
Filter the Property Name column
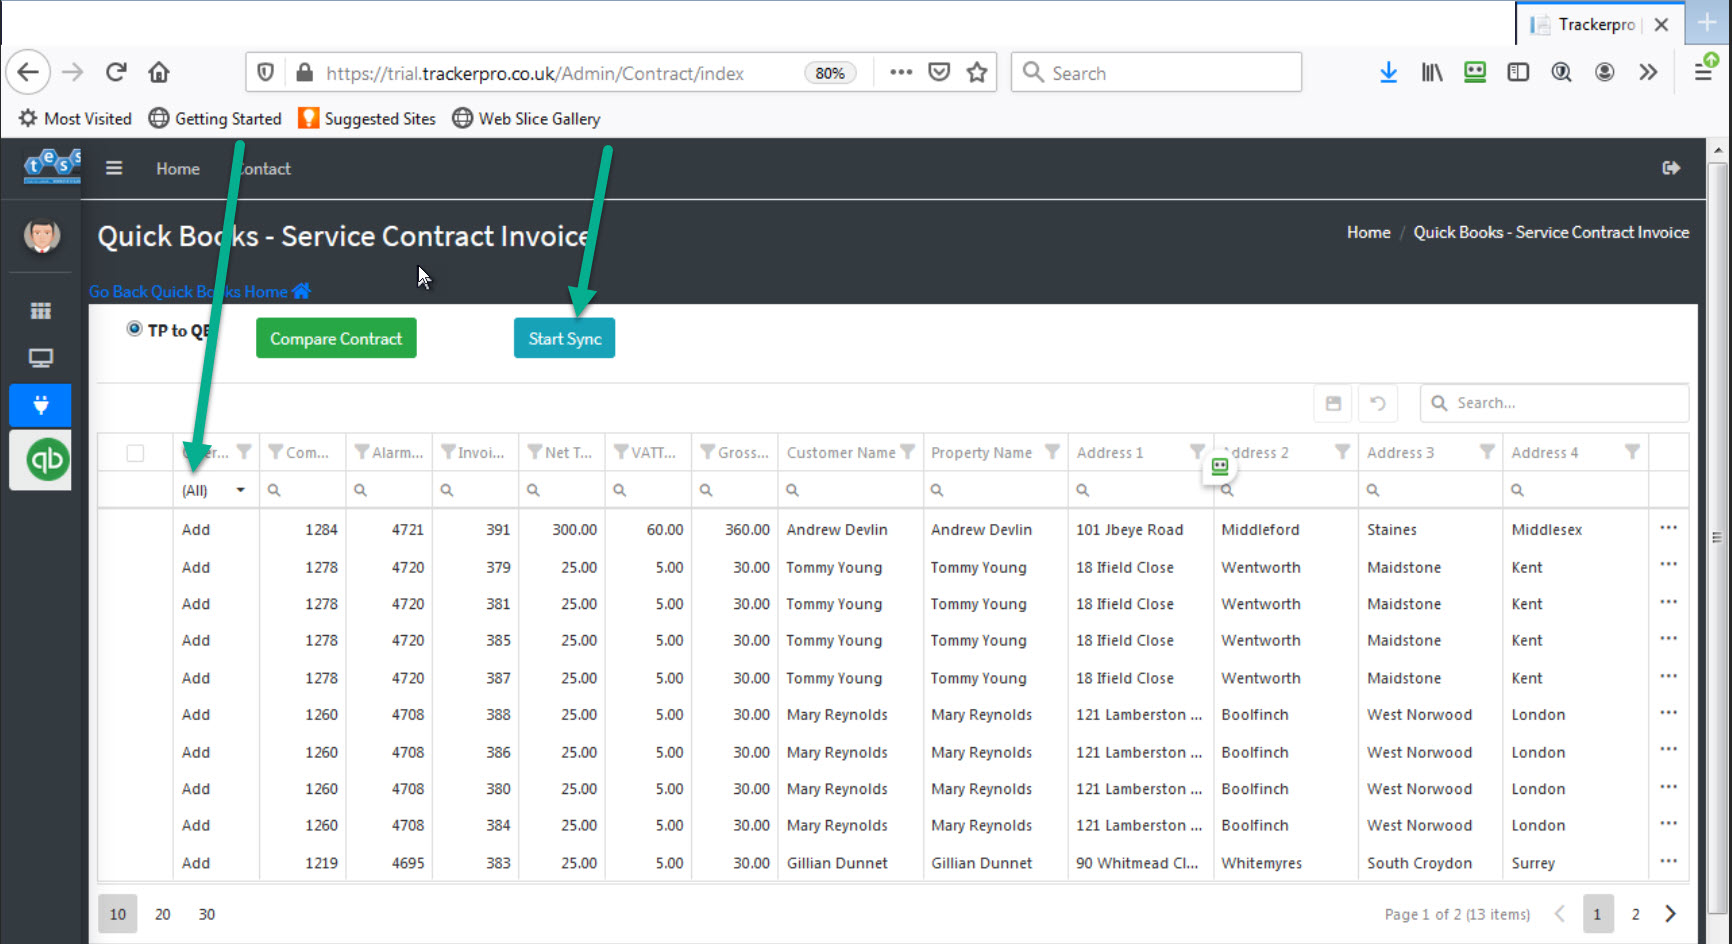1052,452
